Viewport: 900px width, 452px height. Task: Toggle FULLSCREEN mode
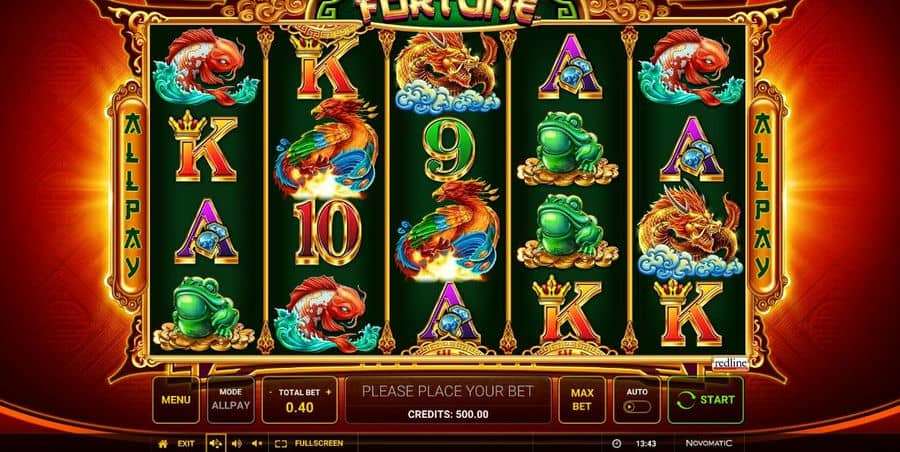[x=309, y=443]
